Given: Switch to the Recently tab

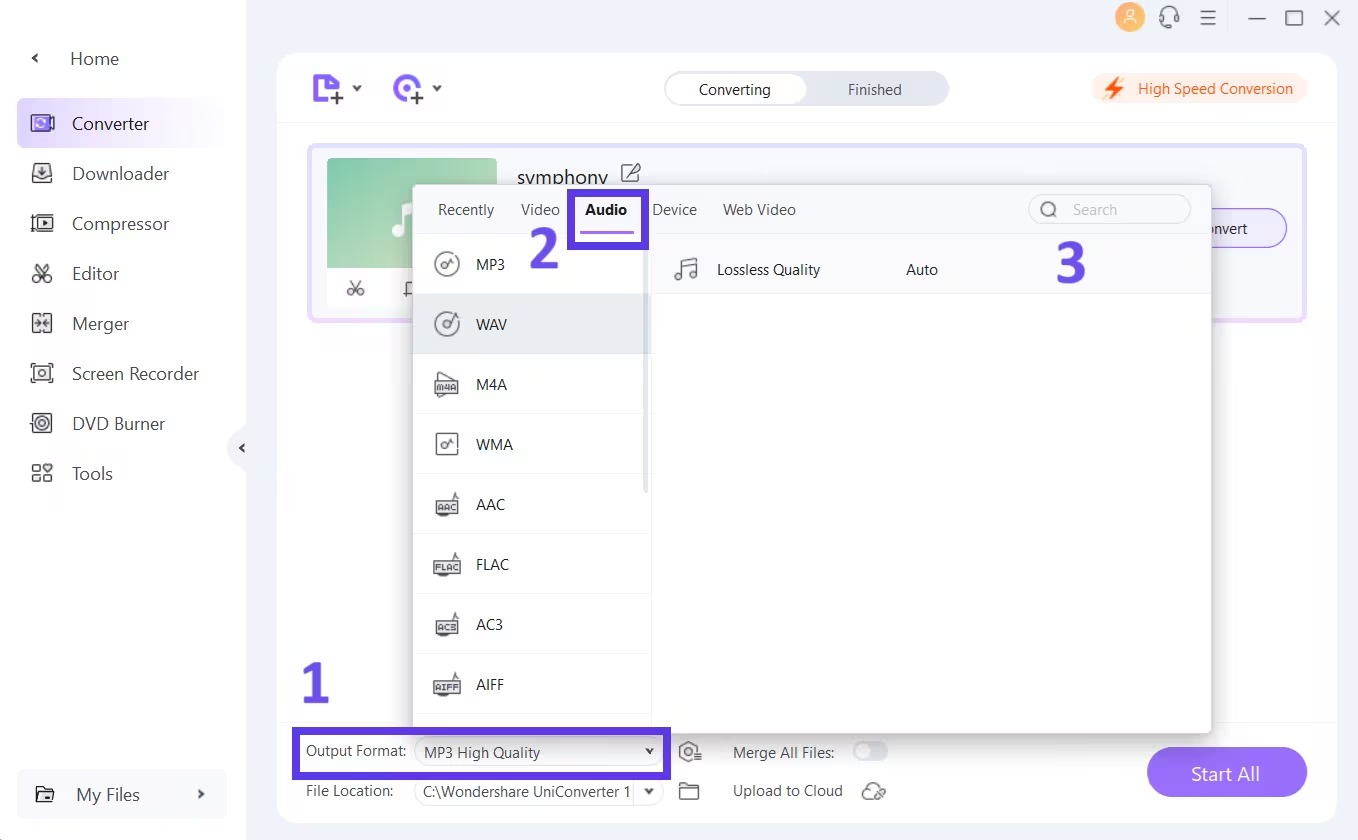Looking at the screenshot, I should pyautogui.click(x=466, y=210).
